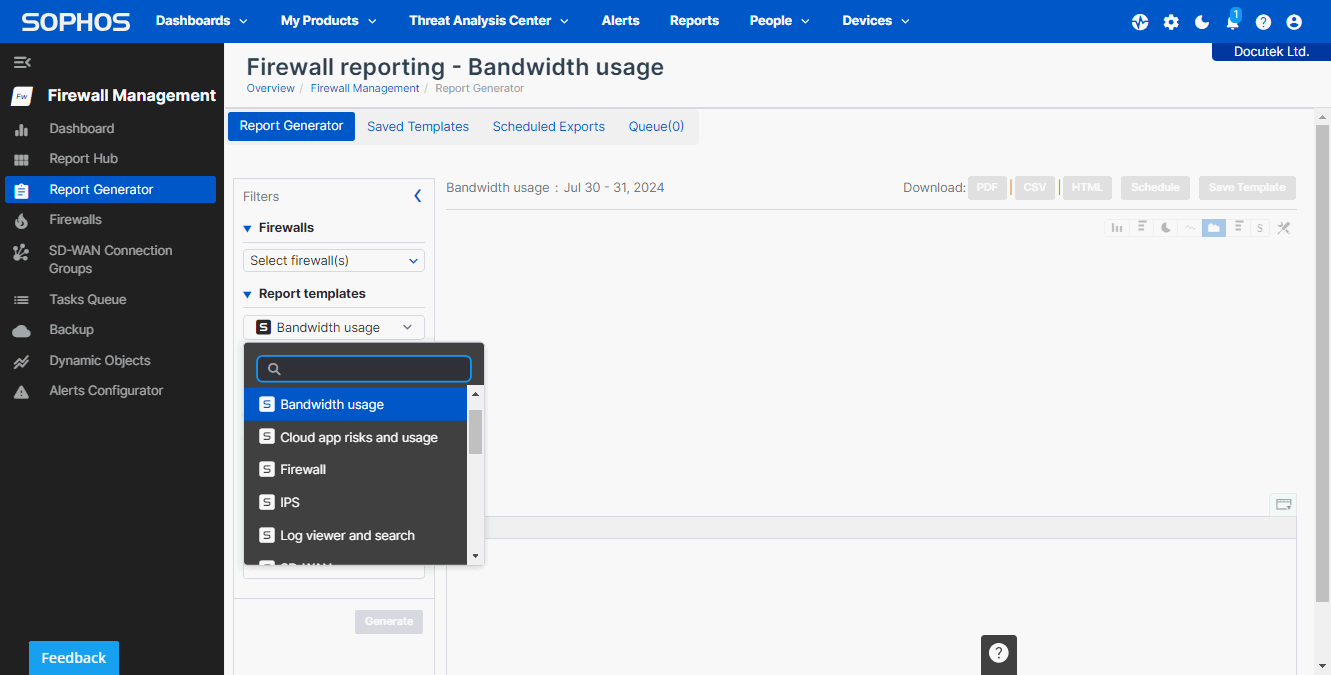This screenshot has height=675, width=1331.
Task: Click the health pulse icon in header
Action: coord(1140,22)
